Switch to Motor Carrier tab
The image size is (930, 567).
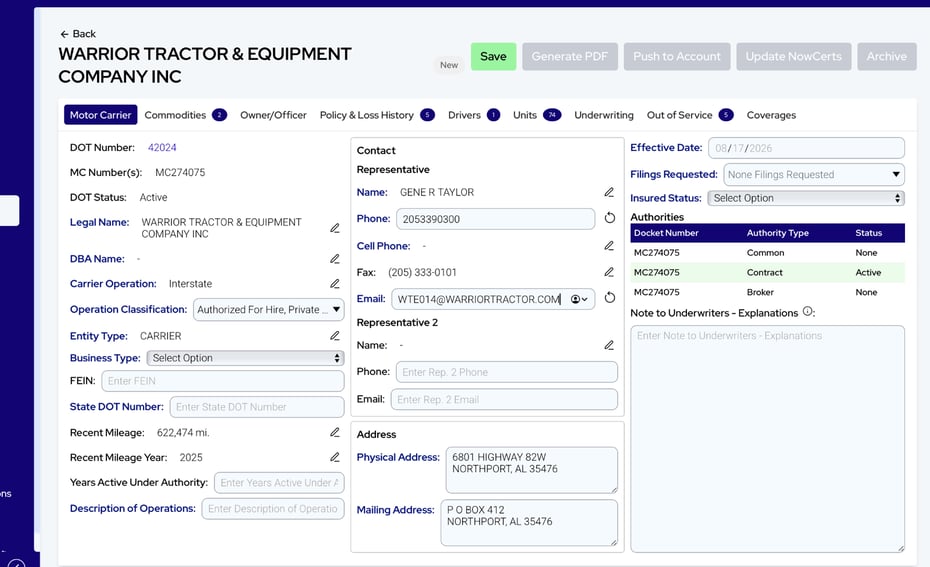pyautogui.click(x=100, y=115)
